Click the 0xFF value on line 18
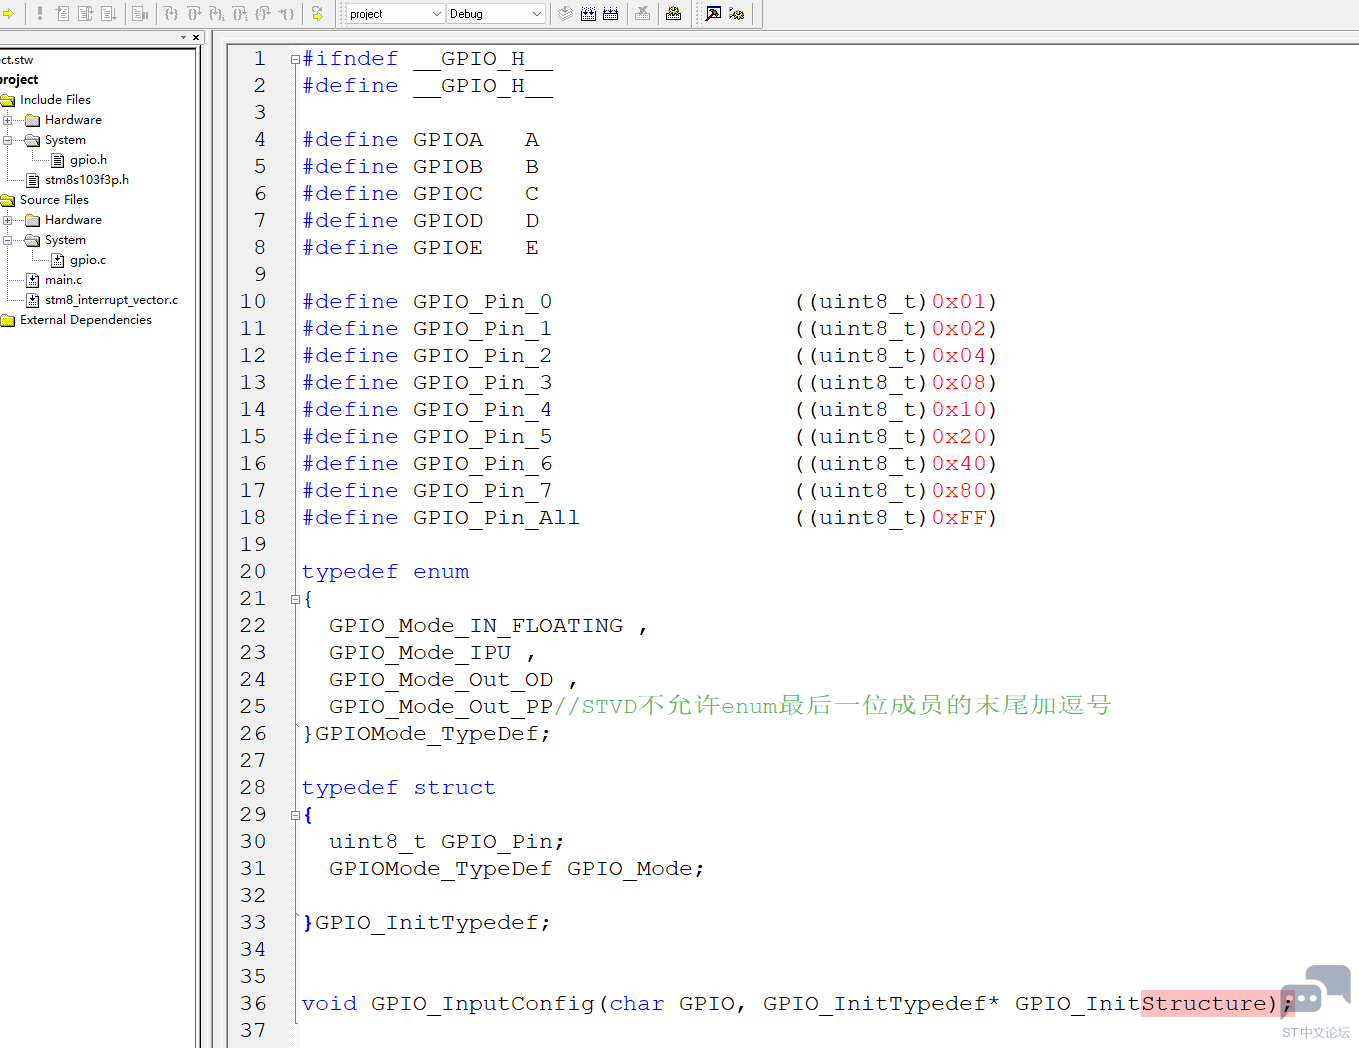Image resolution: width=1359 pixels, height=1048 pixels. (959, 518)
